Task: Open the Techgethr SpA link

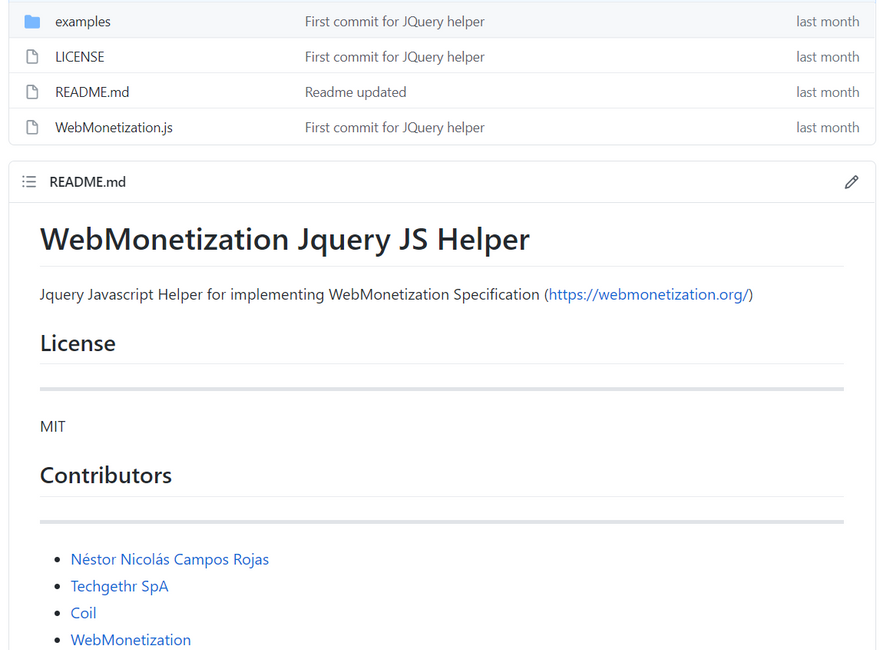Action: coord(119,587)
